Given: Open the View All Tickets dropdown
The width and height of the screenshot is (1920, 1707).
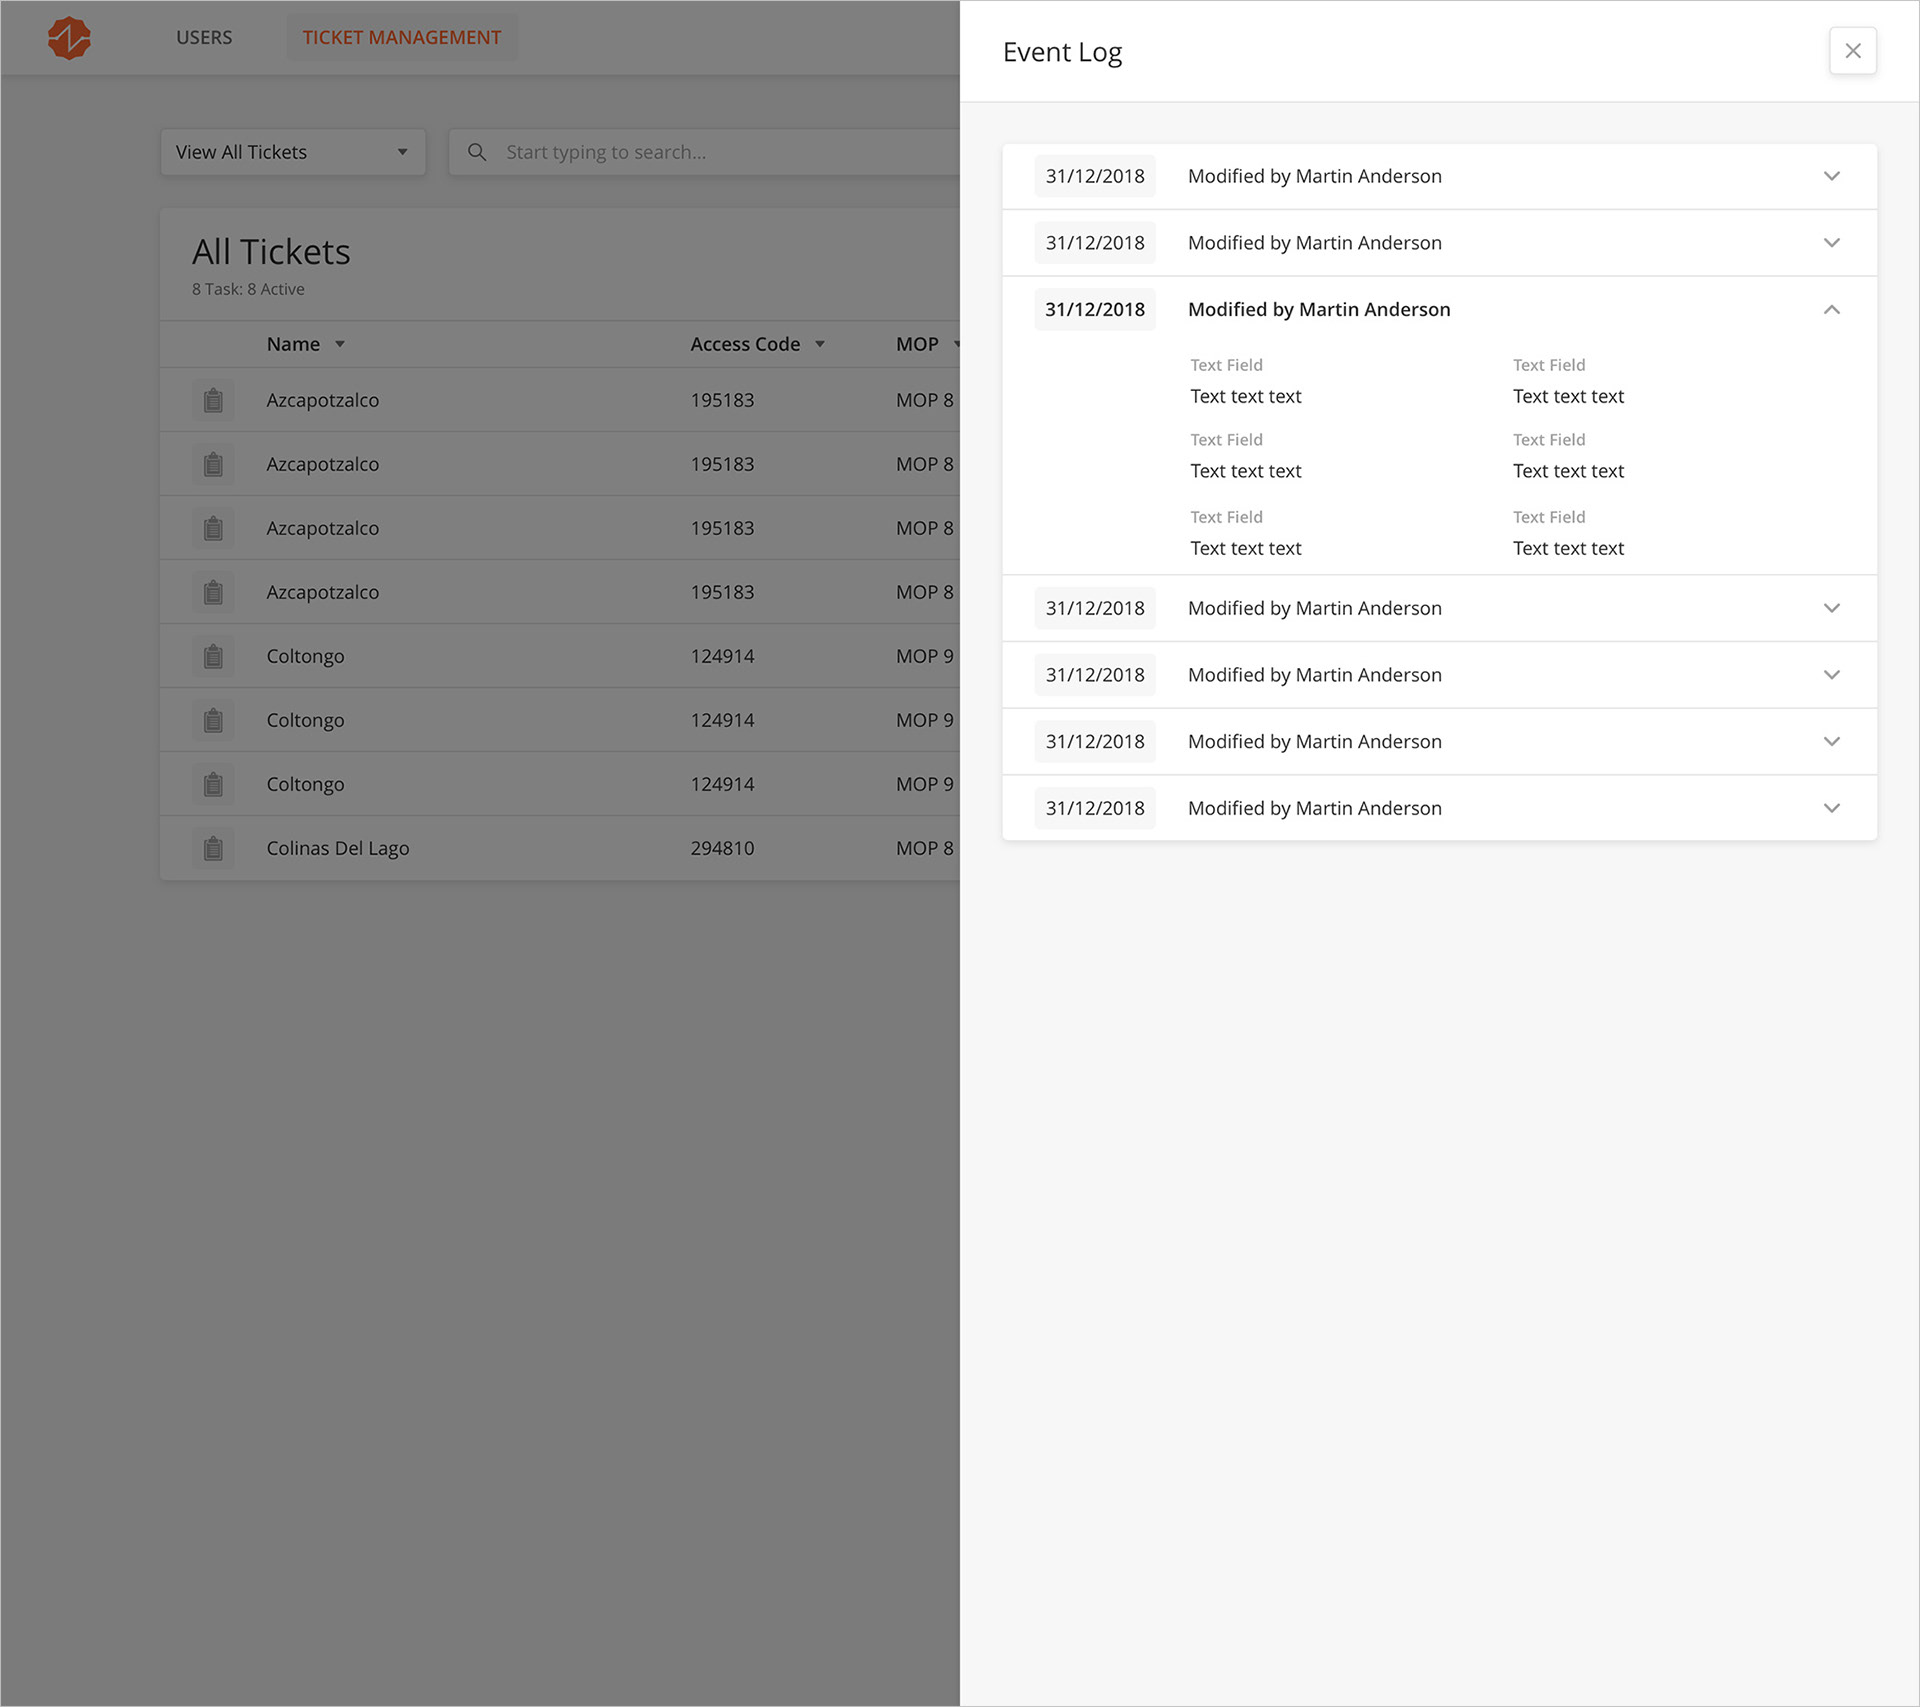Looking at the screenshot, I should (x=293, y=152).
